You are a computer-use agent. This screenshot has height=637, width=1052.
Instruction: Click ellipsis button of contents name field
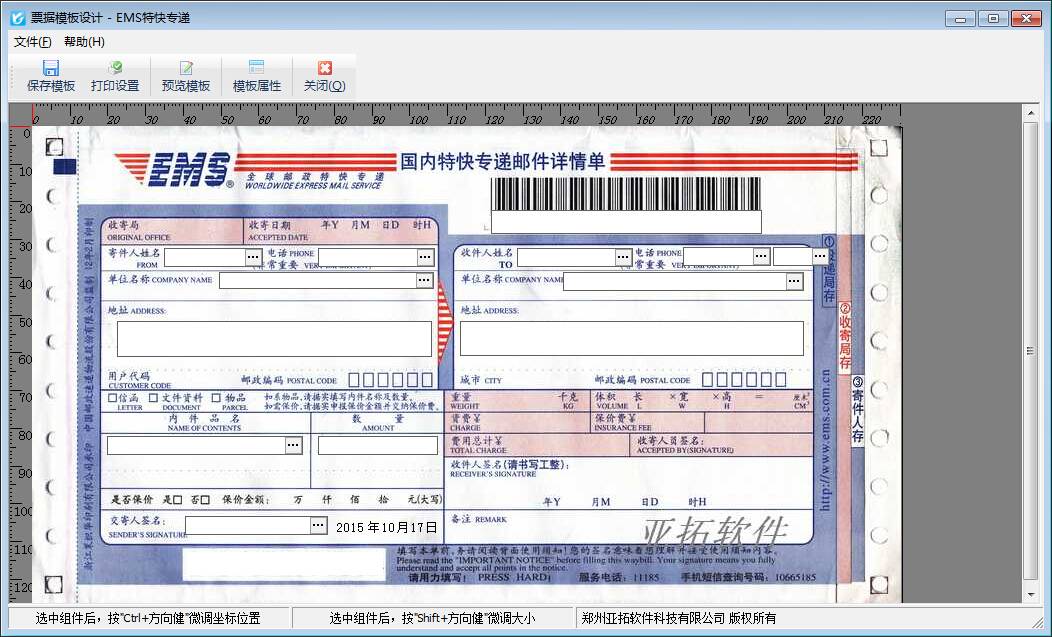click(293, 445)
